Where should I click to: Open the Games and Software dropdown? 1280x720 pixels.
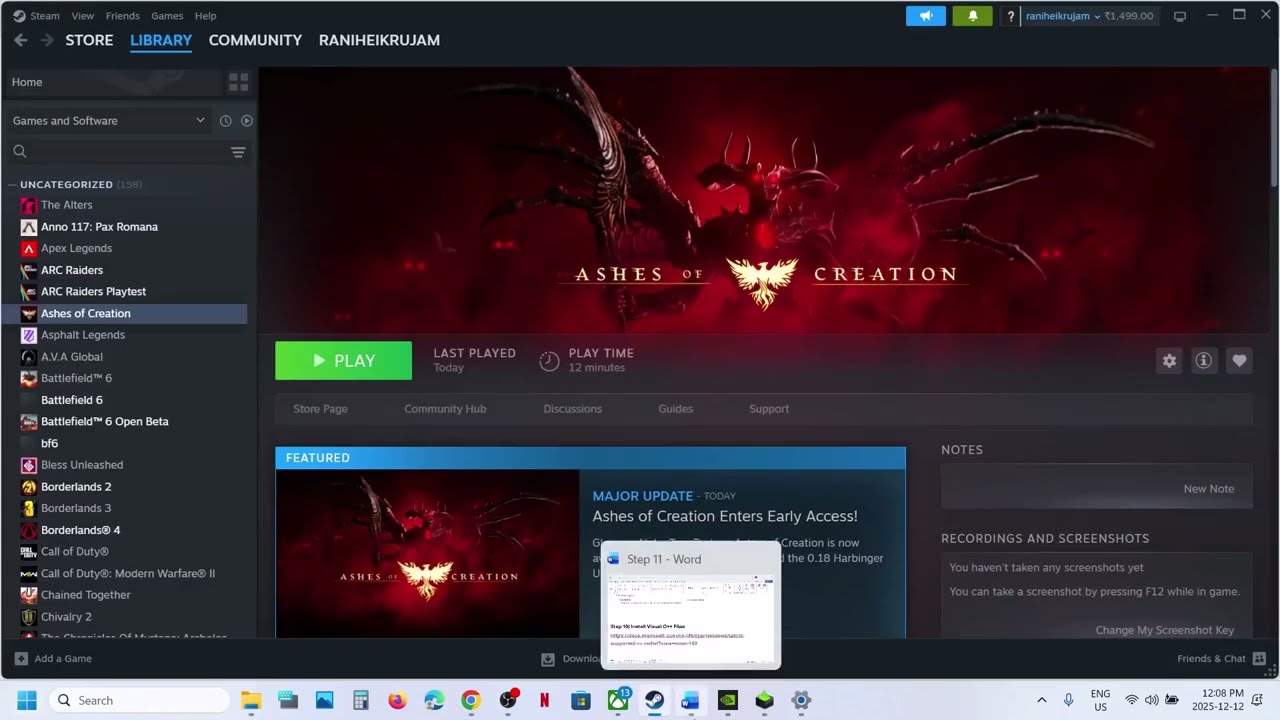108,121
